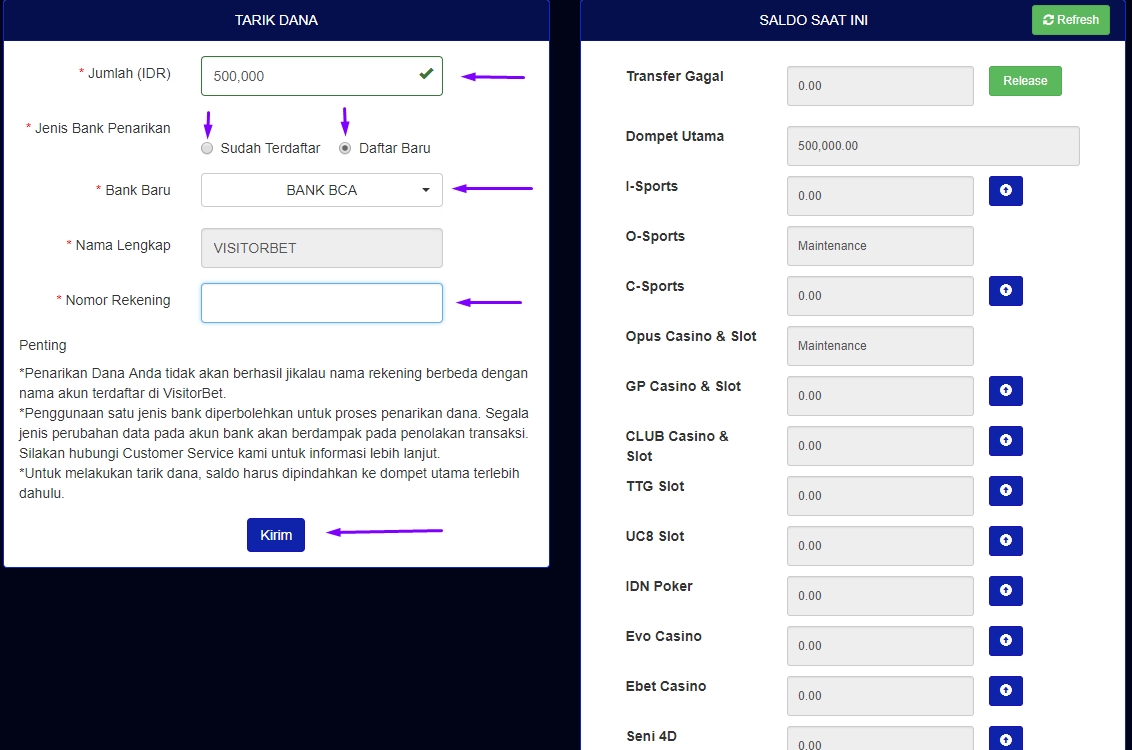Click the Evo Casino balance field
The height and width of the screenshot is (750, 1132).
click(880, 646)
